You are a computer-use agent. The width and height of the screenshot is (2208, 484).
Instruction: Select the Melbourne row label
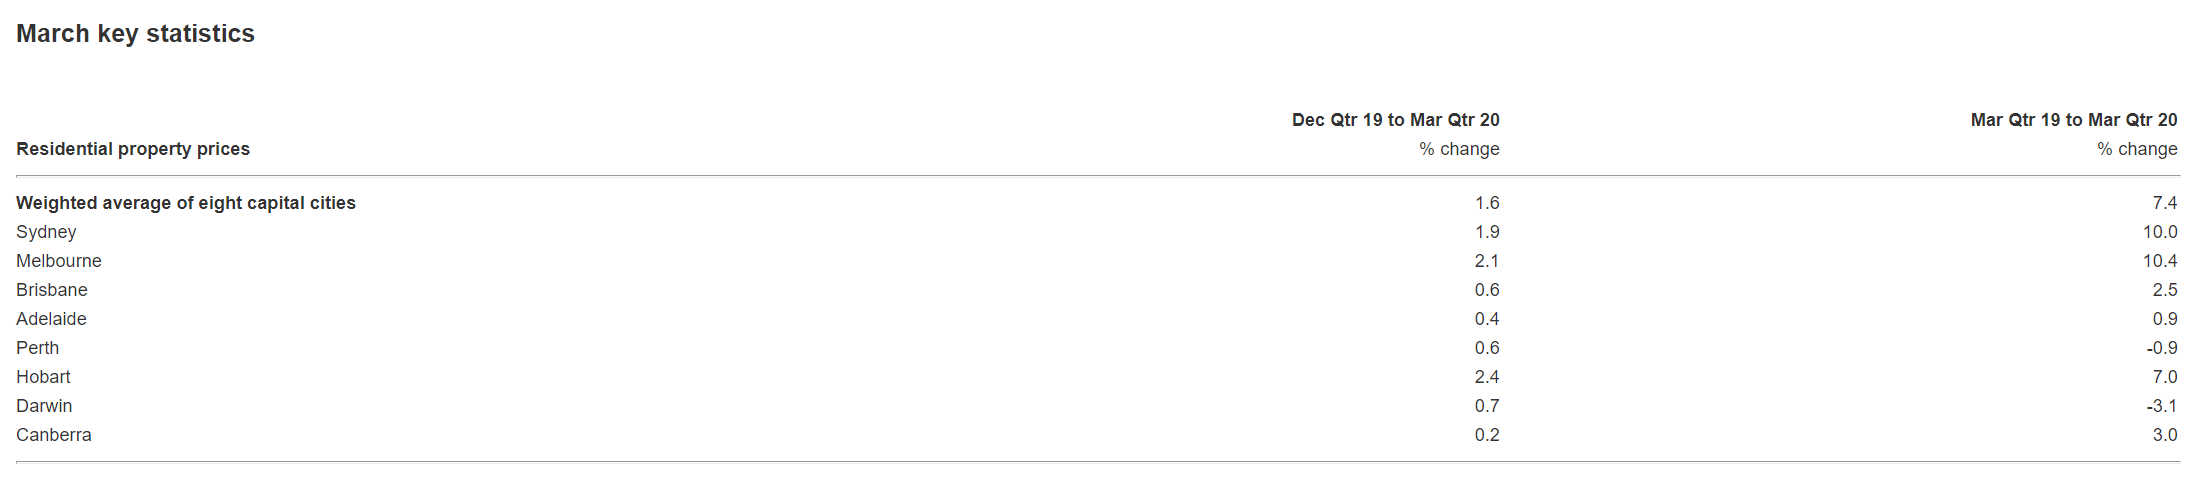pos(59,261)
